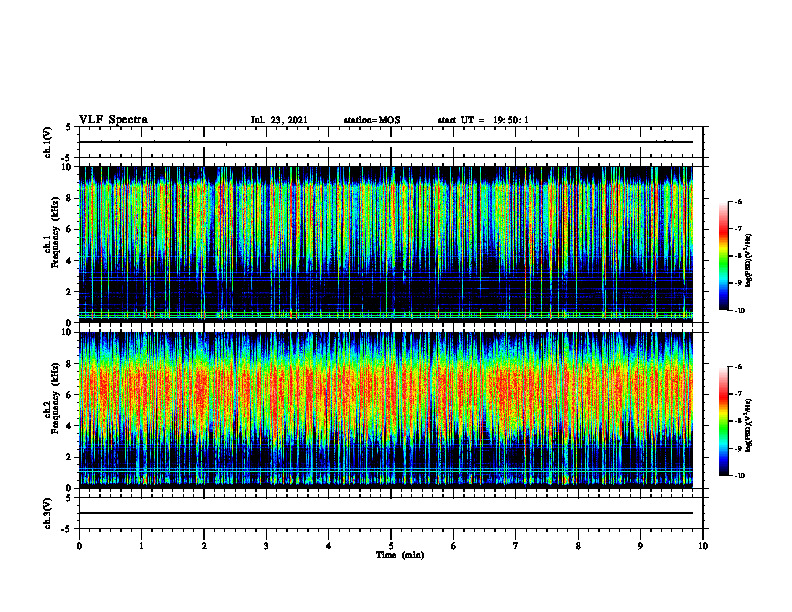Click time axis tick label "10"

click(x=703, y=546)
